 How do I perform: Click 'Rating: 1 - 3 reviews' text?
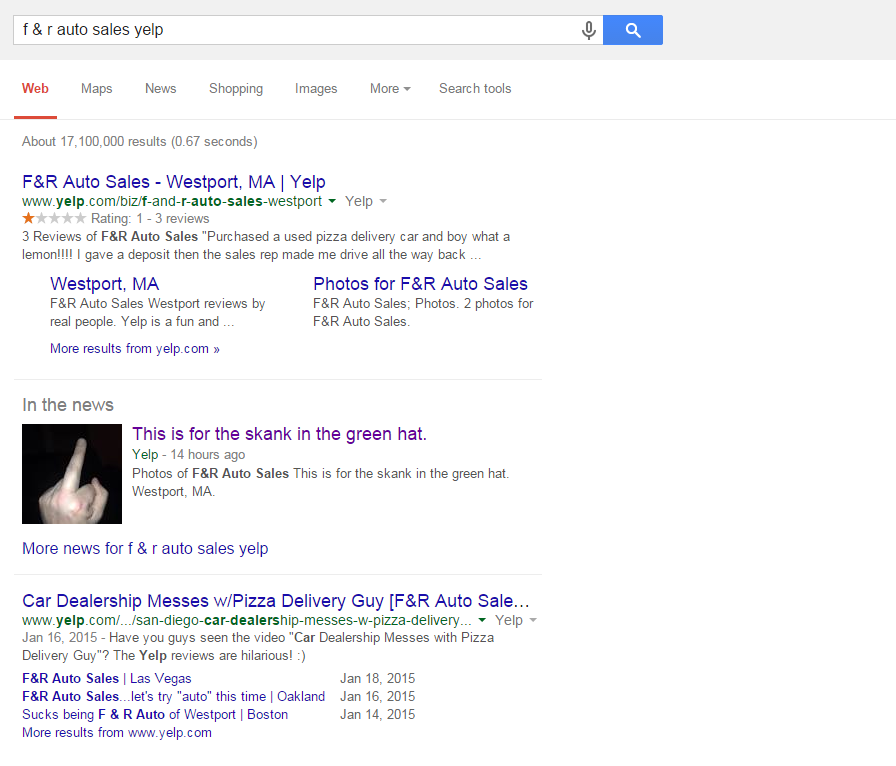(150, 218)
